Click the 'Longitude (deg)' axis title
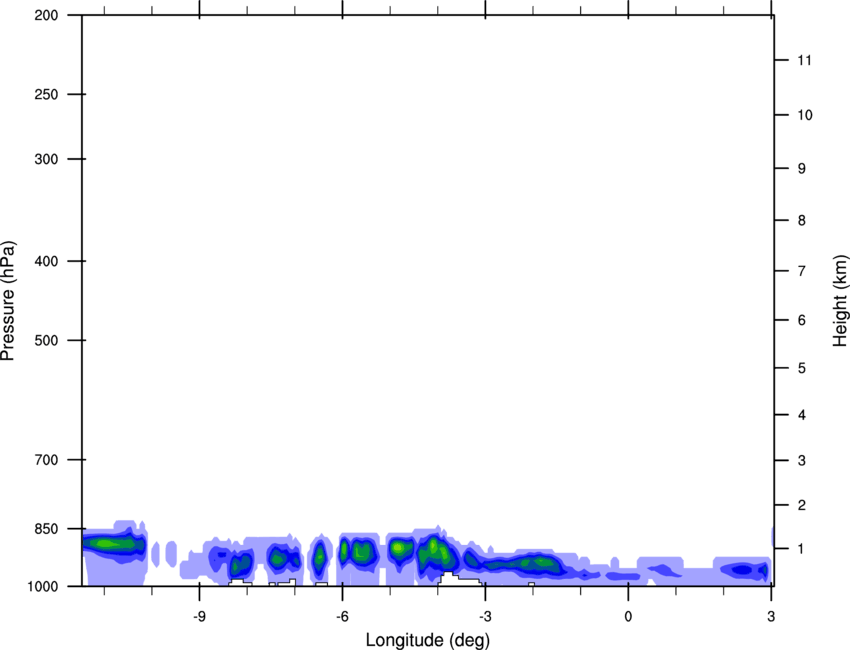 click(x=428, y=640)
